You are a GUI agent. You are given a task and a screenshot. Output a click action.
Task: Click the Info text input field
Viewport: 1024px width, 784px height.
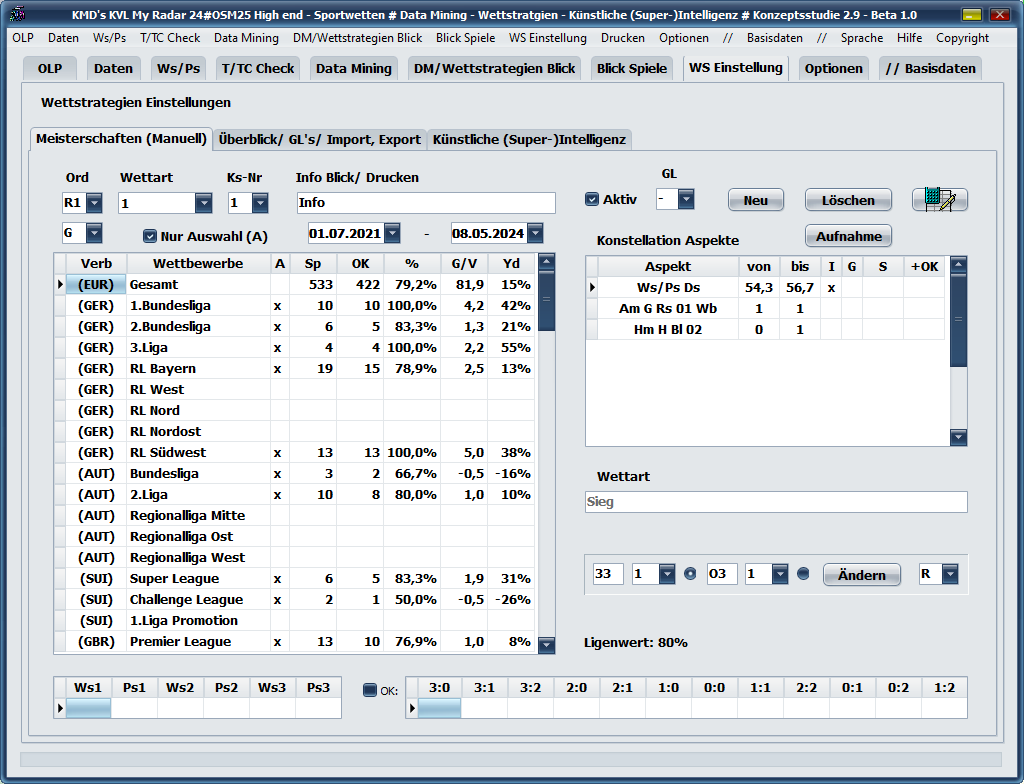pos(425,203)
